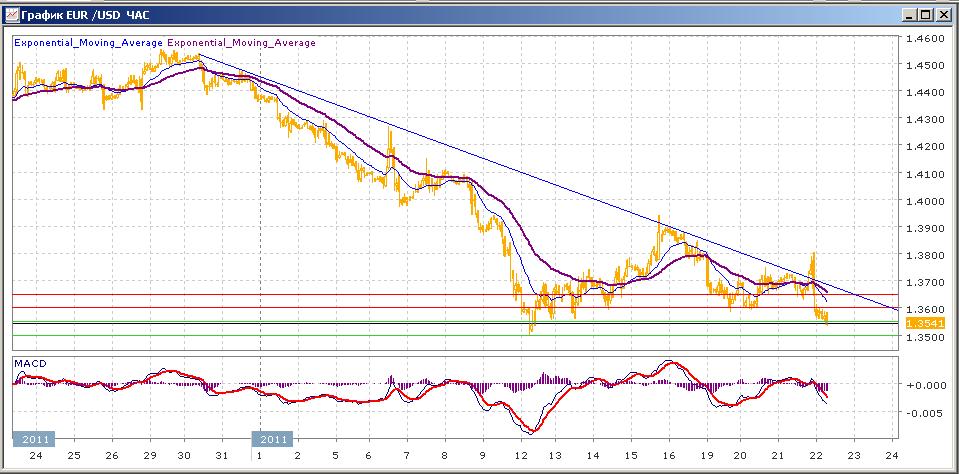Click the 1.3700 price axis label
The image size is (959, 474).
pos(925,283)
